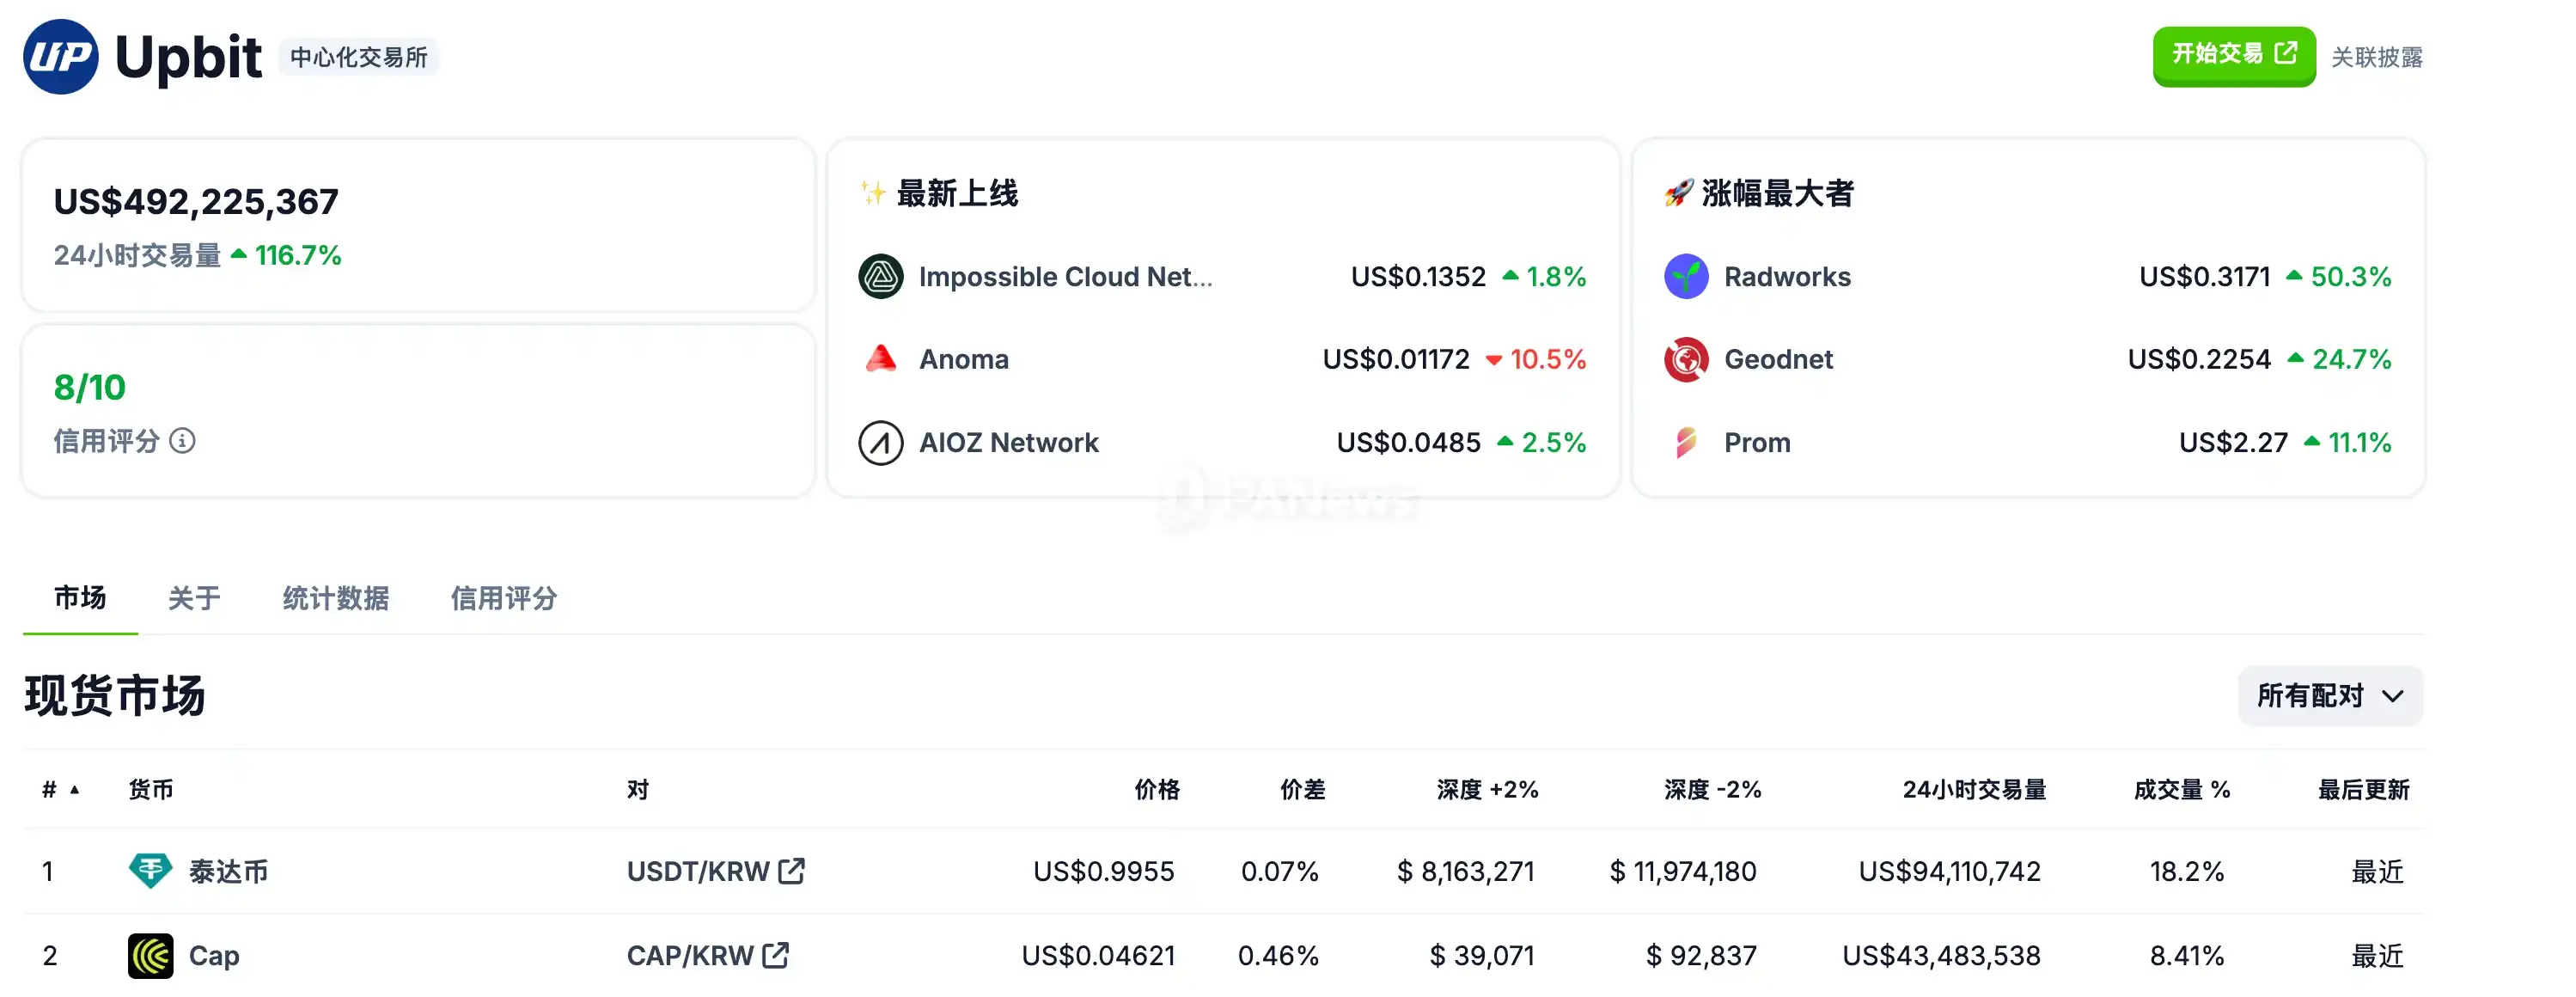Image resolution: width=2576 pixels, height=997 pixels.
Task: Click the 中心化交易所 badge
Action: 358,57
